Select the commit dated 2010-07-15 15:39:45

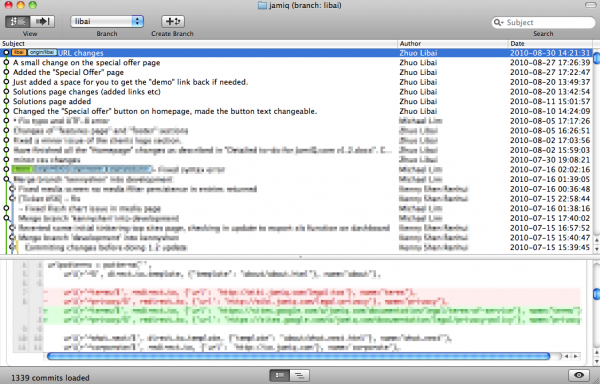pos(296,247)
